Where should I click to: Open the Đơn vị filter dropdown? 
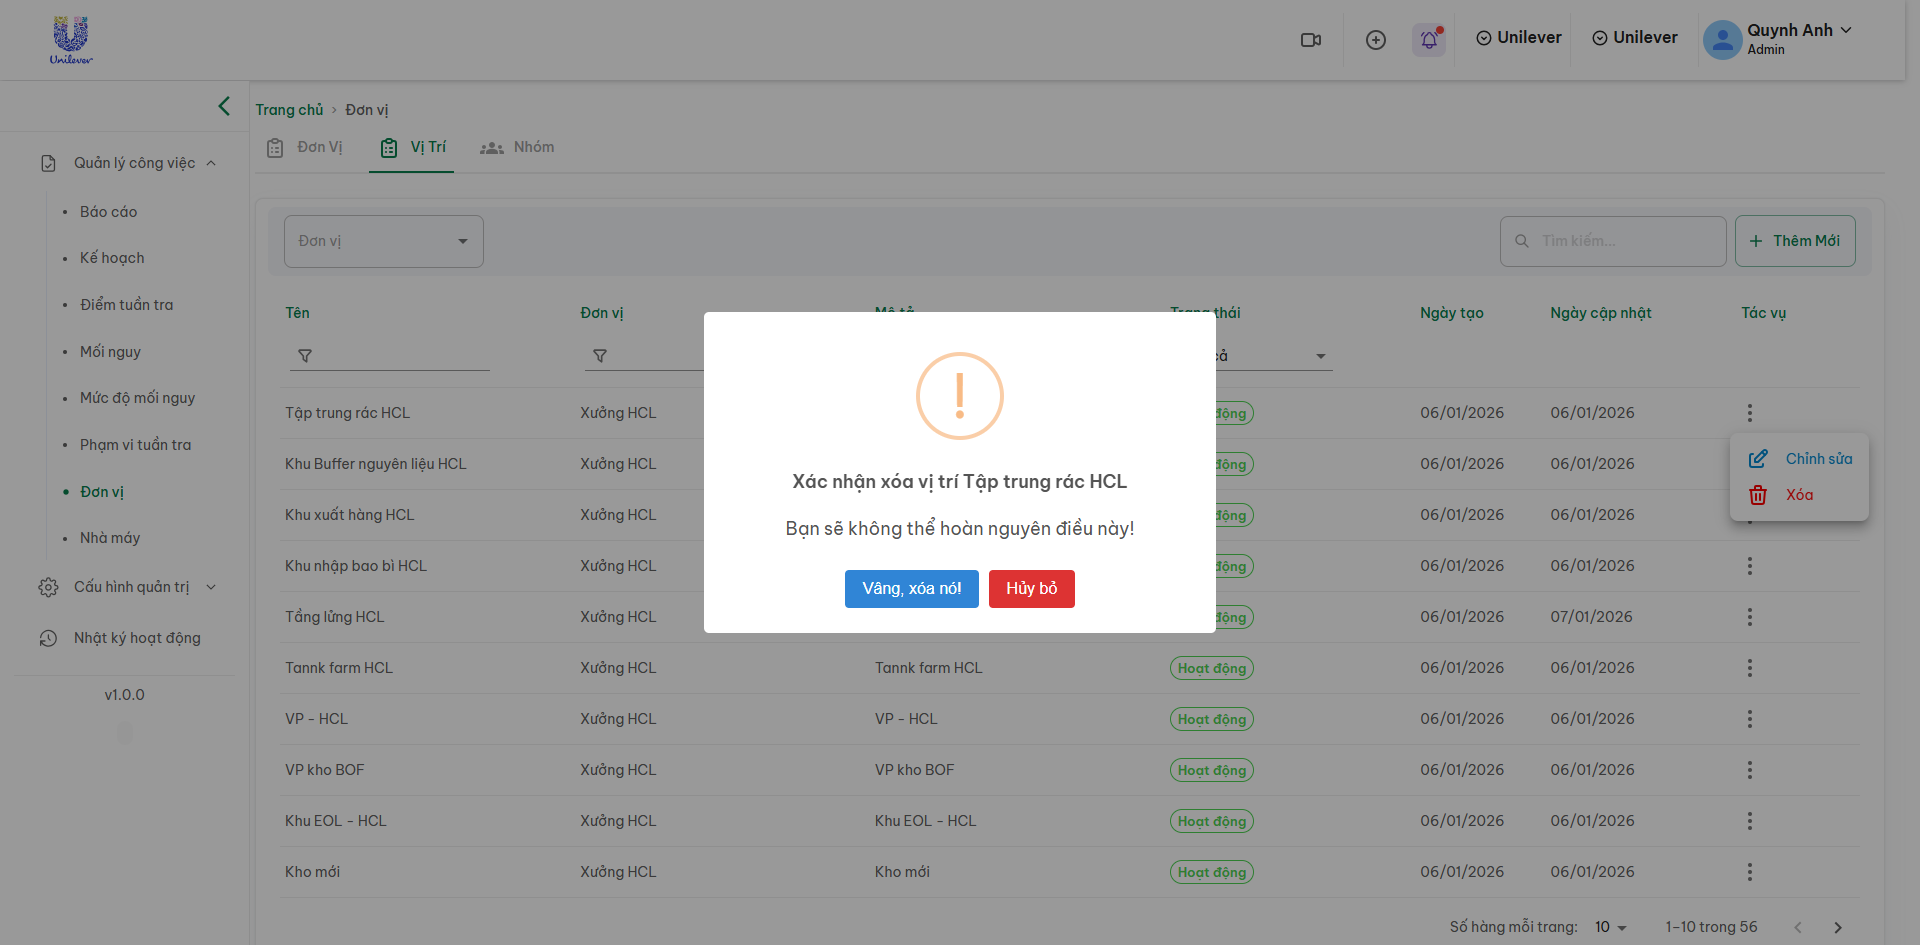[x=383, y=241]
